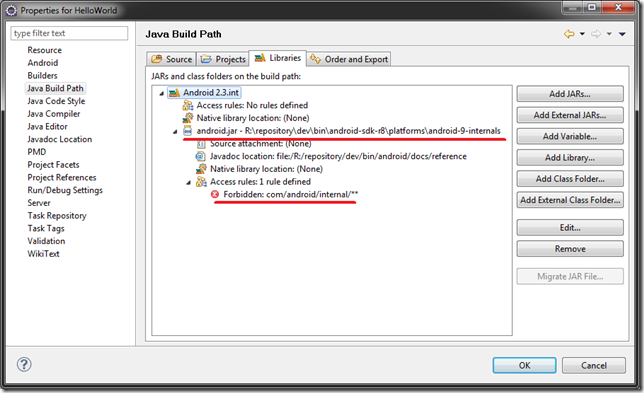Image resolution: width=644 pixels, height=393 pixels.
Task: Open the back history dropdown arrow
Action: (x=582, y=34)
